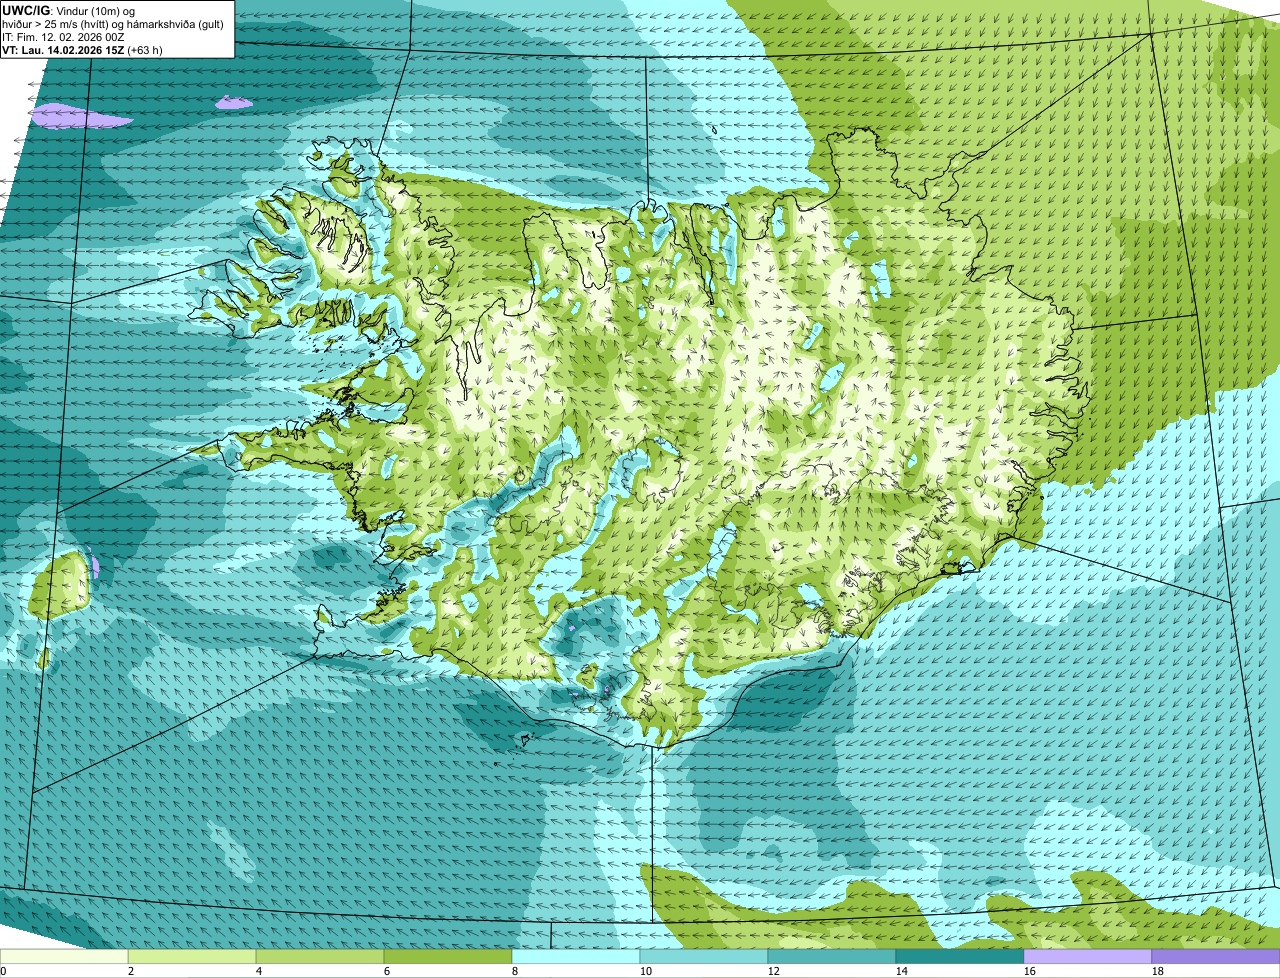This screenshot has height=978, width=1280.
Task: Click the light turquoise 10–12 m/s legend swatch
Action: tap(704, 957)
